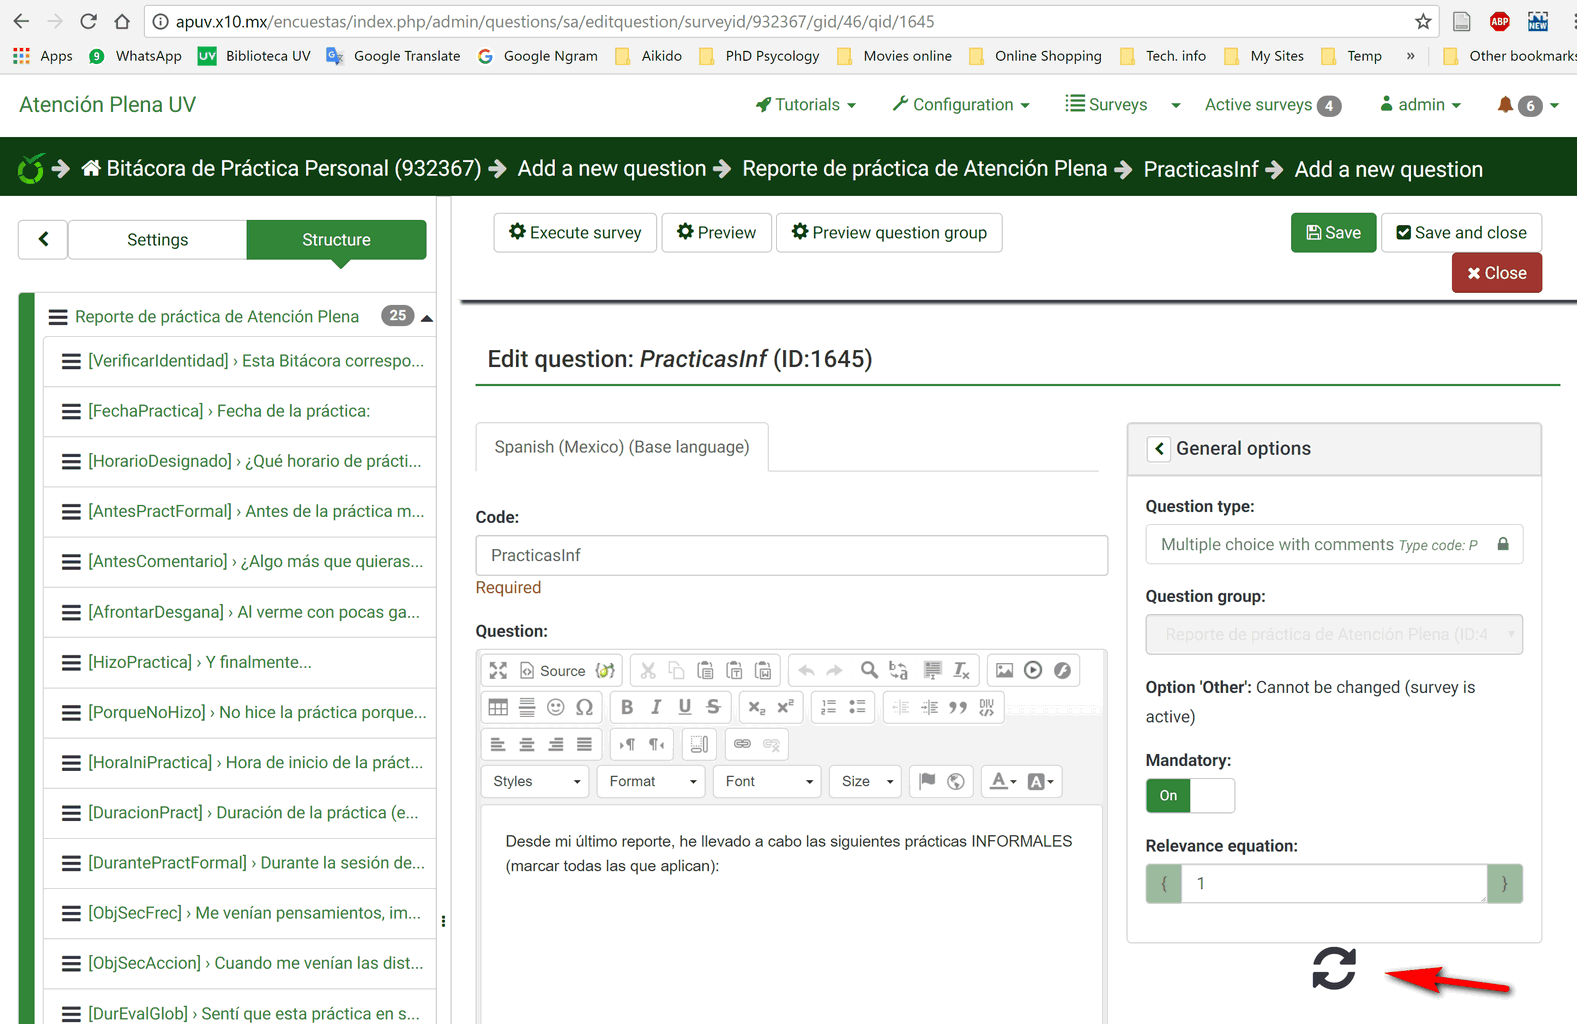The image size is (1577, 1024).
Task: Open the Font dropdown
Action: (767, 781)
